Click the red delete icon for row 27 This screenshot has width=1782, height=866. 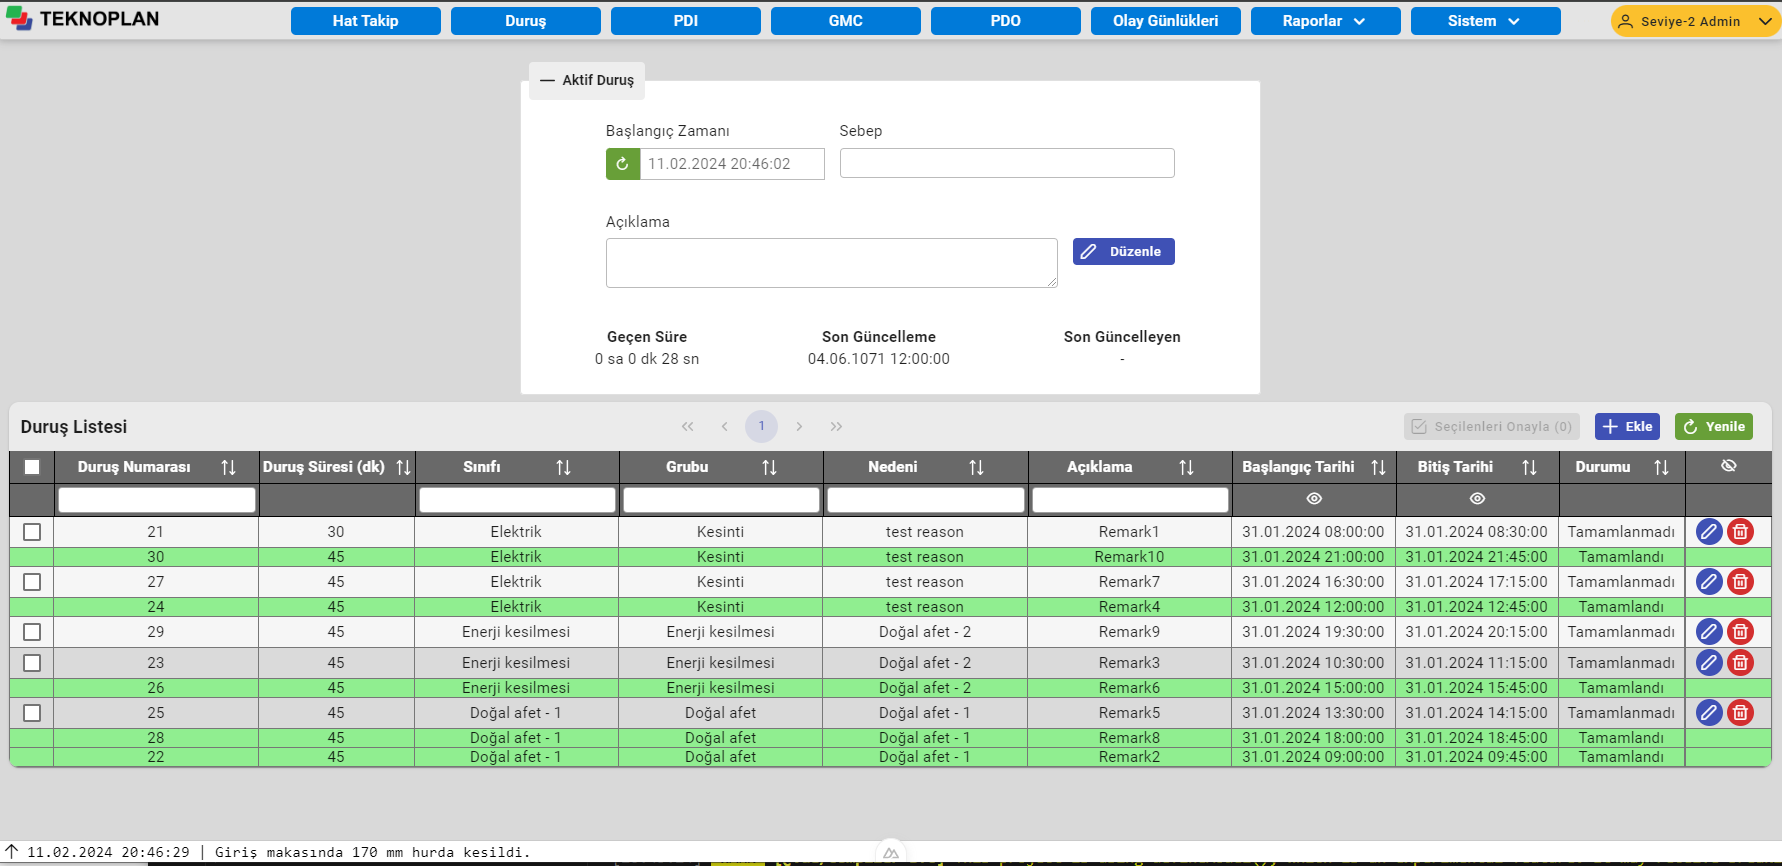pyautogui.click(x=1741, y=582)
